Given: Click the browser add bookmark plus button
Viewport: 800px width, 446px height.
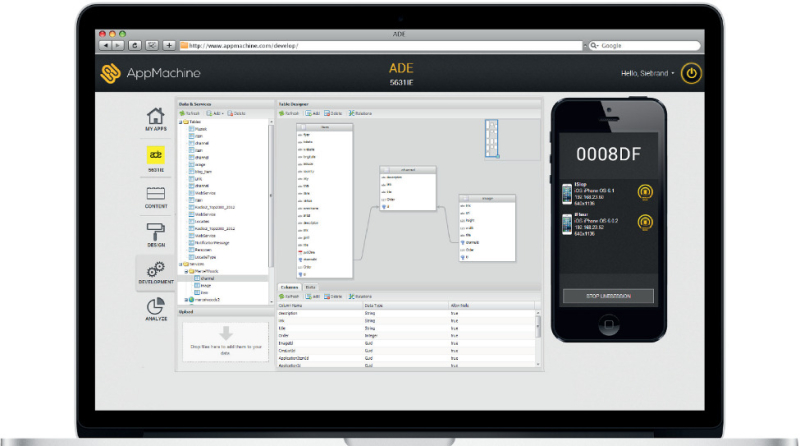Looking at the screenshot, I should [169, 45].
